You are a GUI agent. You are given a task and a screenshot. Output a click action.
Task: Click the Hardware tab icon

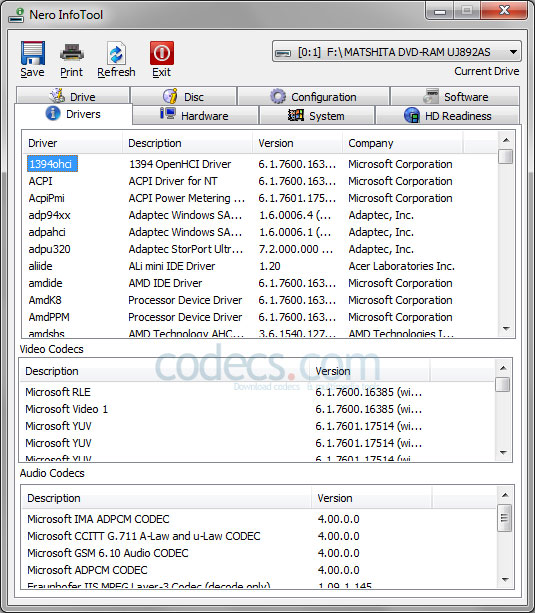[168, 114]
